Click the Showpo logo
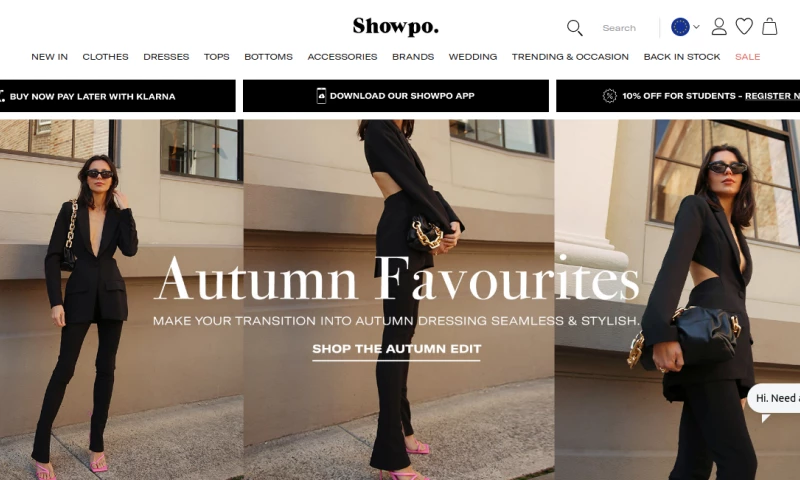 tap(395, 26)
